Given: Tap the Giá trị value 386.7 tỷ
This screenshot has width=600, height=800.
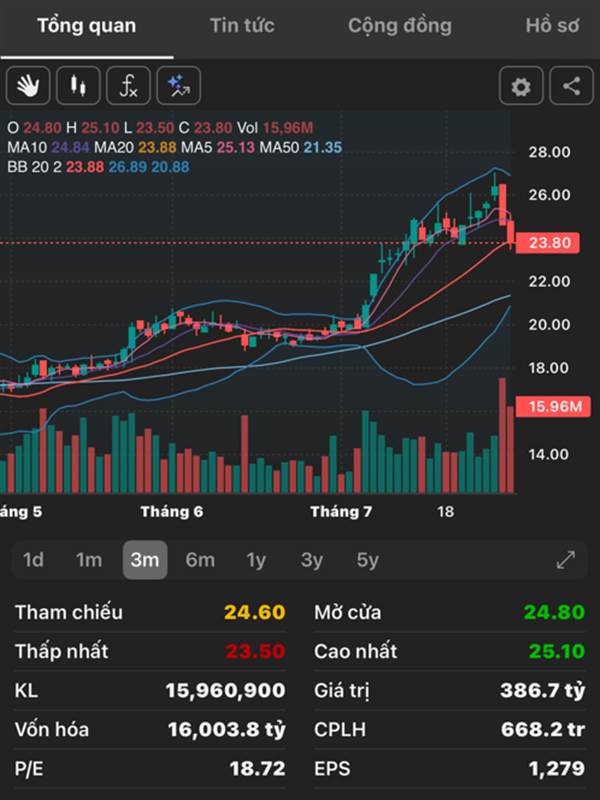Looking at the screenshot, I should pyautogui.click(x=542, y=690).
